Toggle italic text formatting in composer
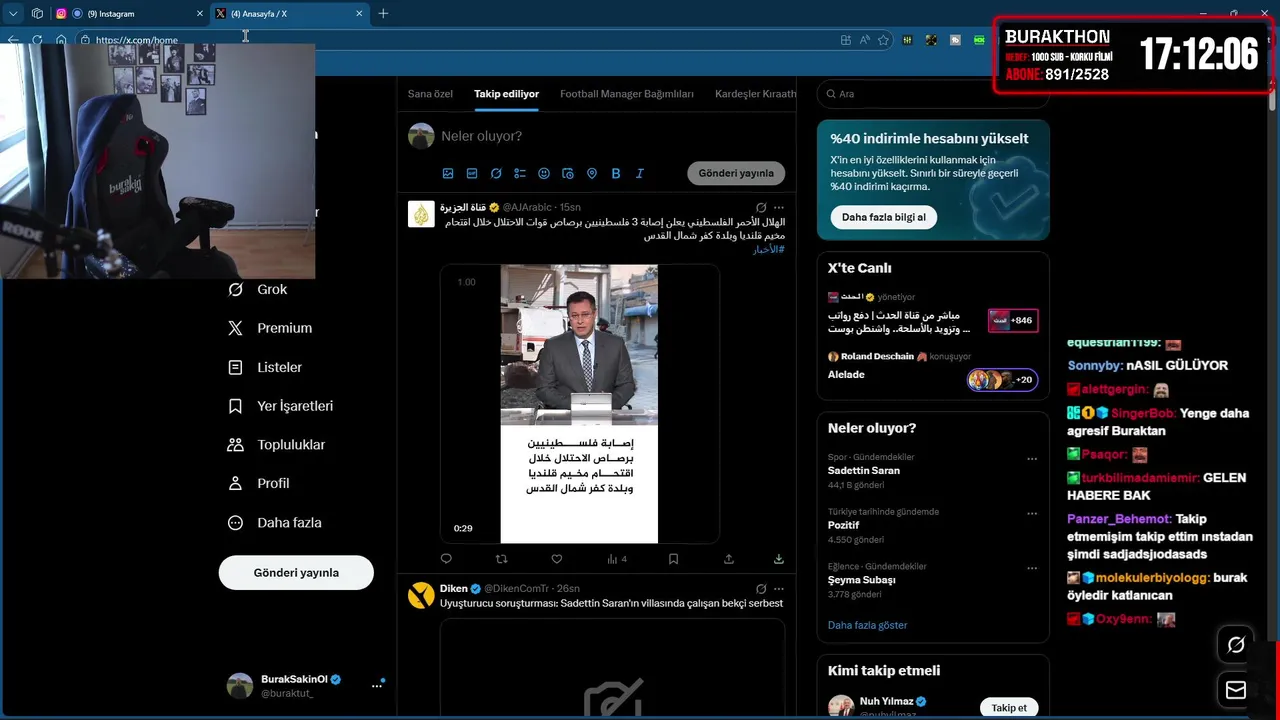1280x720 pixels. (640, 173)
